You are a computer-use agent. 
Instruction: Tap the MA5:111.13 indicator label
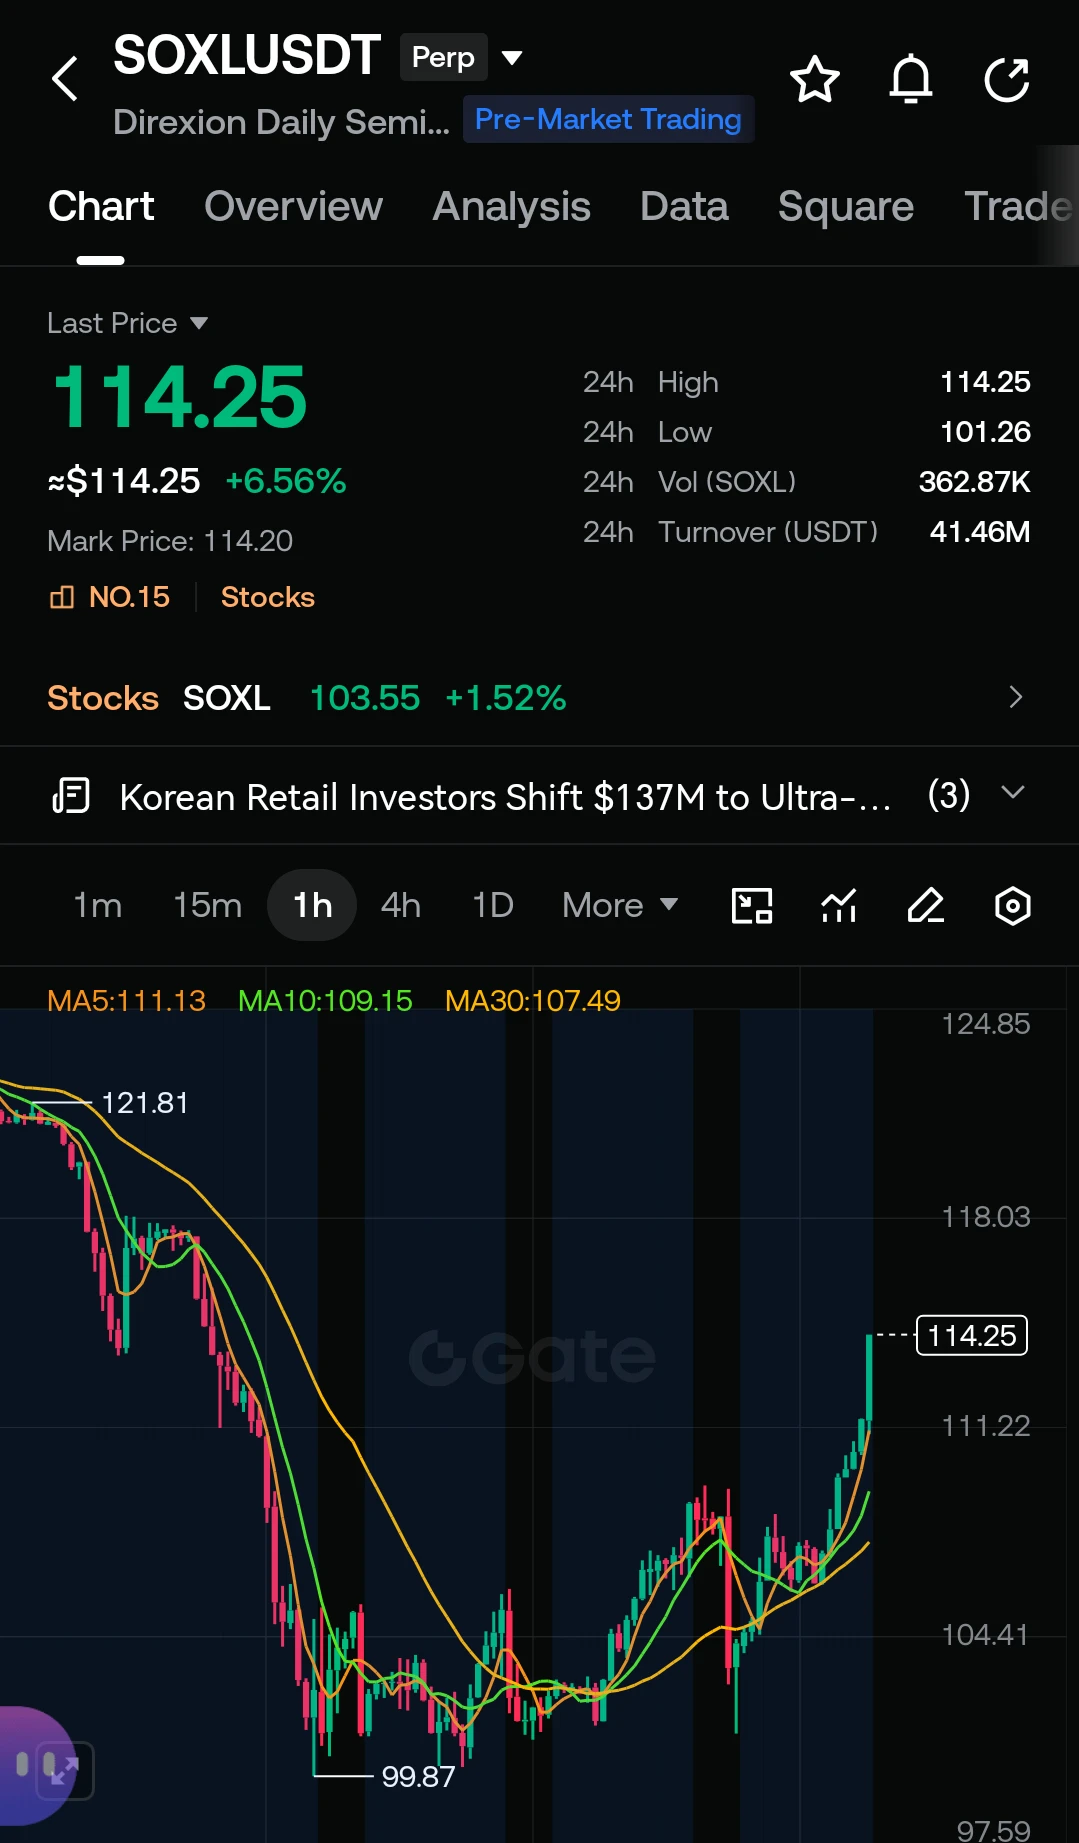[126, 1000]
